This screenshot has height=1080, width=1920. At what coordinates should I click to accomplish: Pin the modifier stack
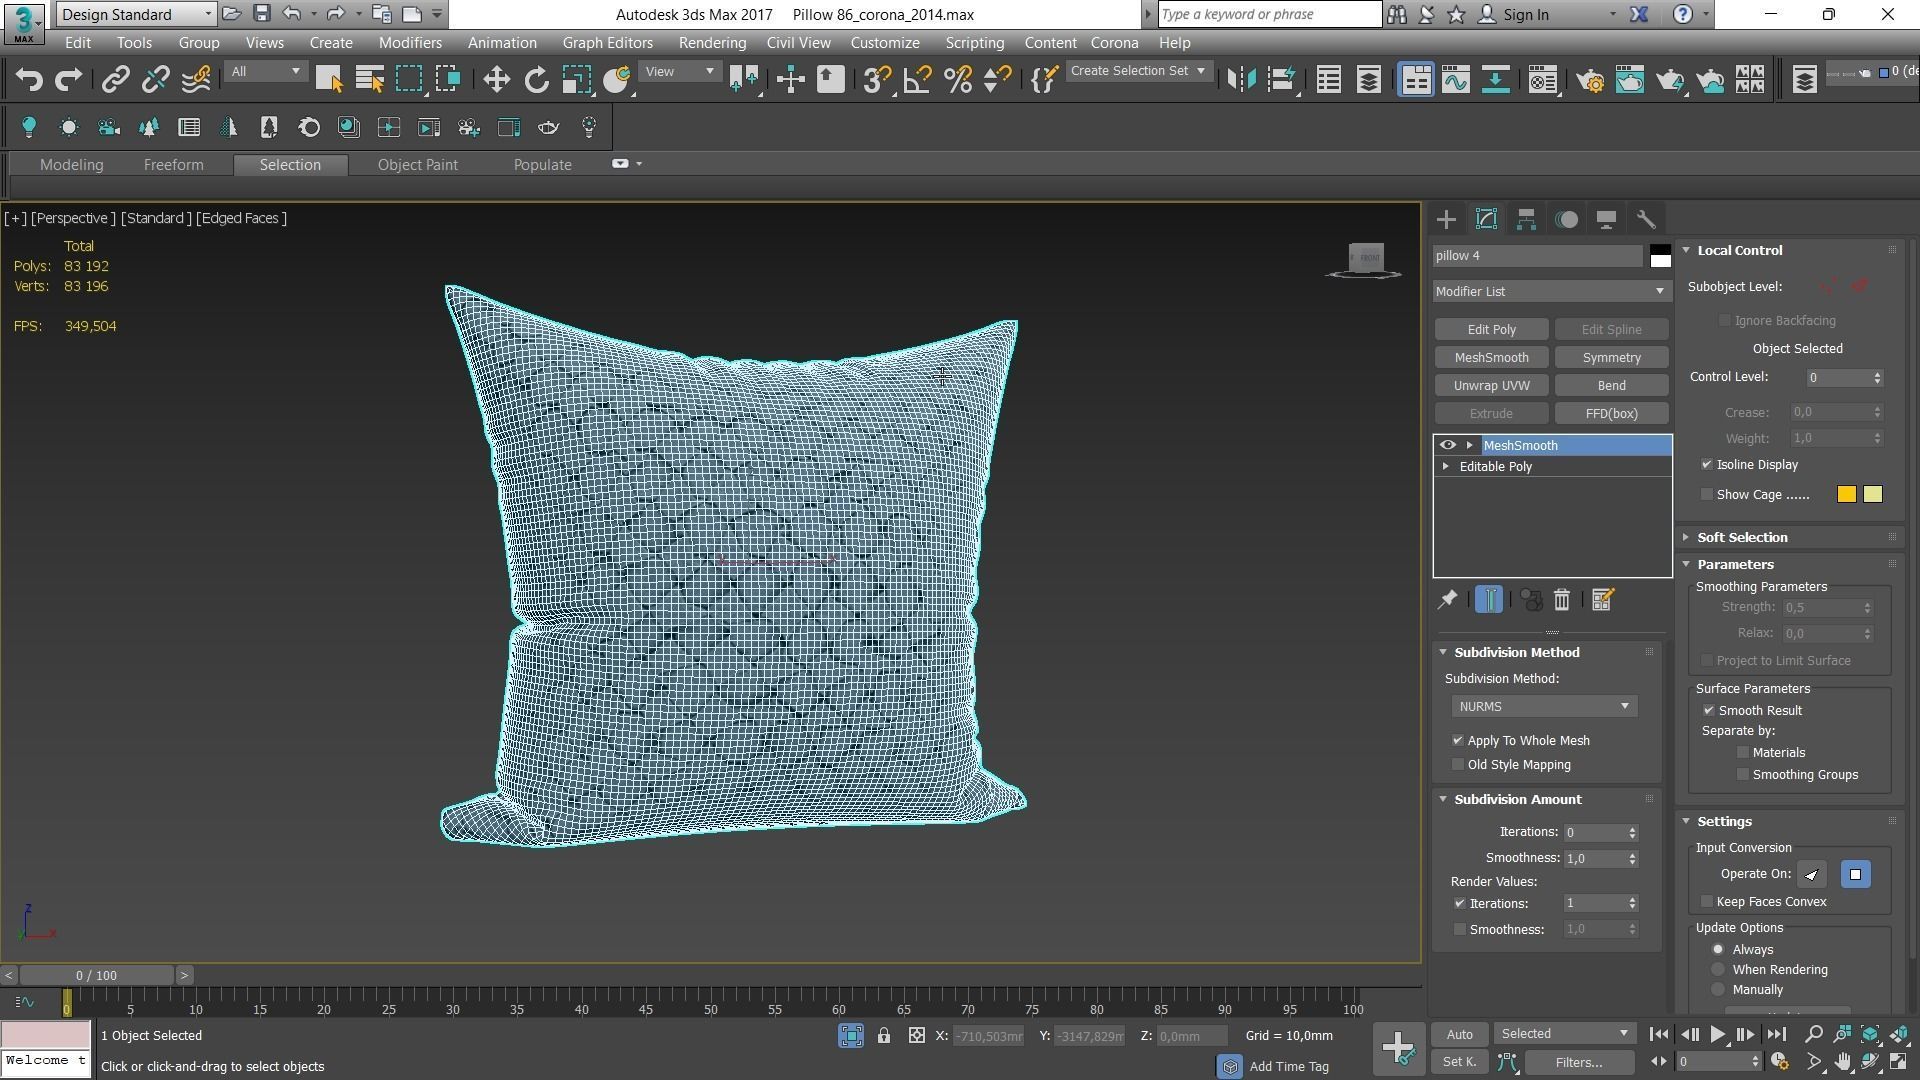pyautogui.click(x=1447, y=600)
